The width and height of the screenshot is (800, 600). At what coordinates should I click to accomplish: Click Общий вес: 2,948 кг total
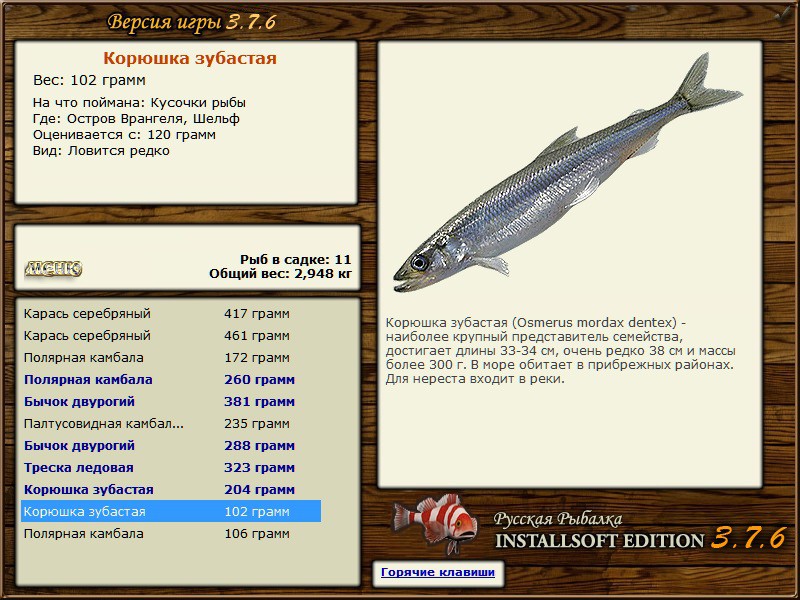pyautogui.click(x=280, y=274)
